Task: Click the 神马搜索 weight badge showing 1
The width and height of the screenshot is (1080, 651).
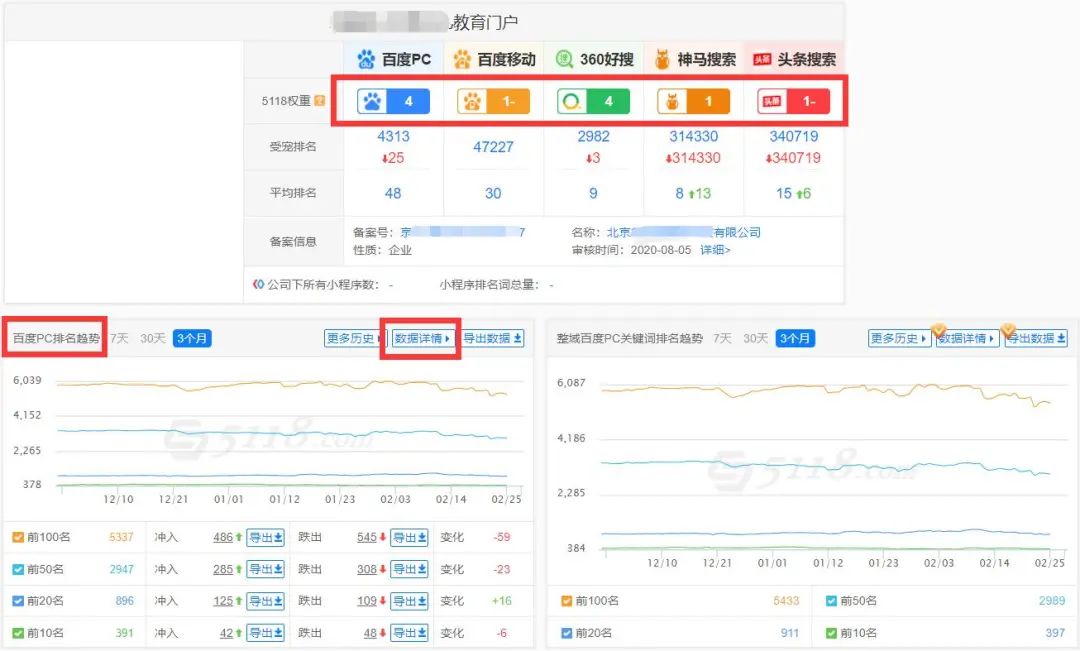Action: pyautogui.click(x=693, y=101)
